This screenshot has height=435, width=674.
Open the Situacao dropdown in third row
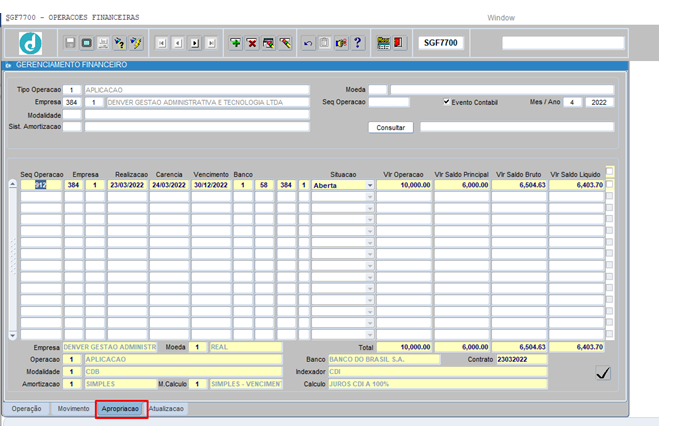(x=370, y=208)
